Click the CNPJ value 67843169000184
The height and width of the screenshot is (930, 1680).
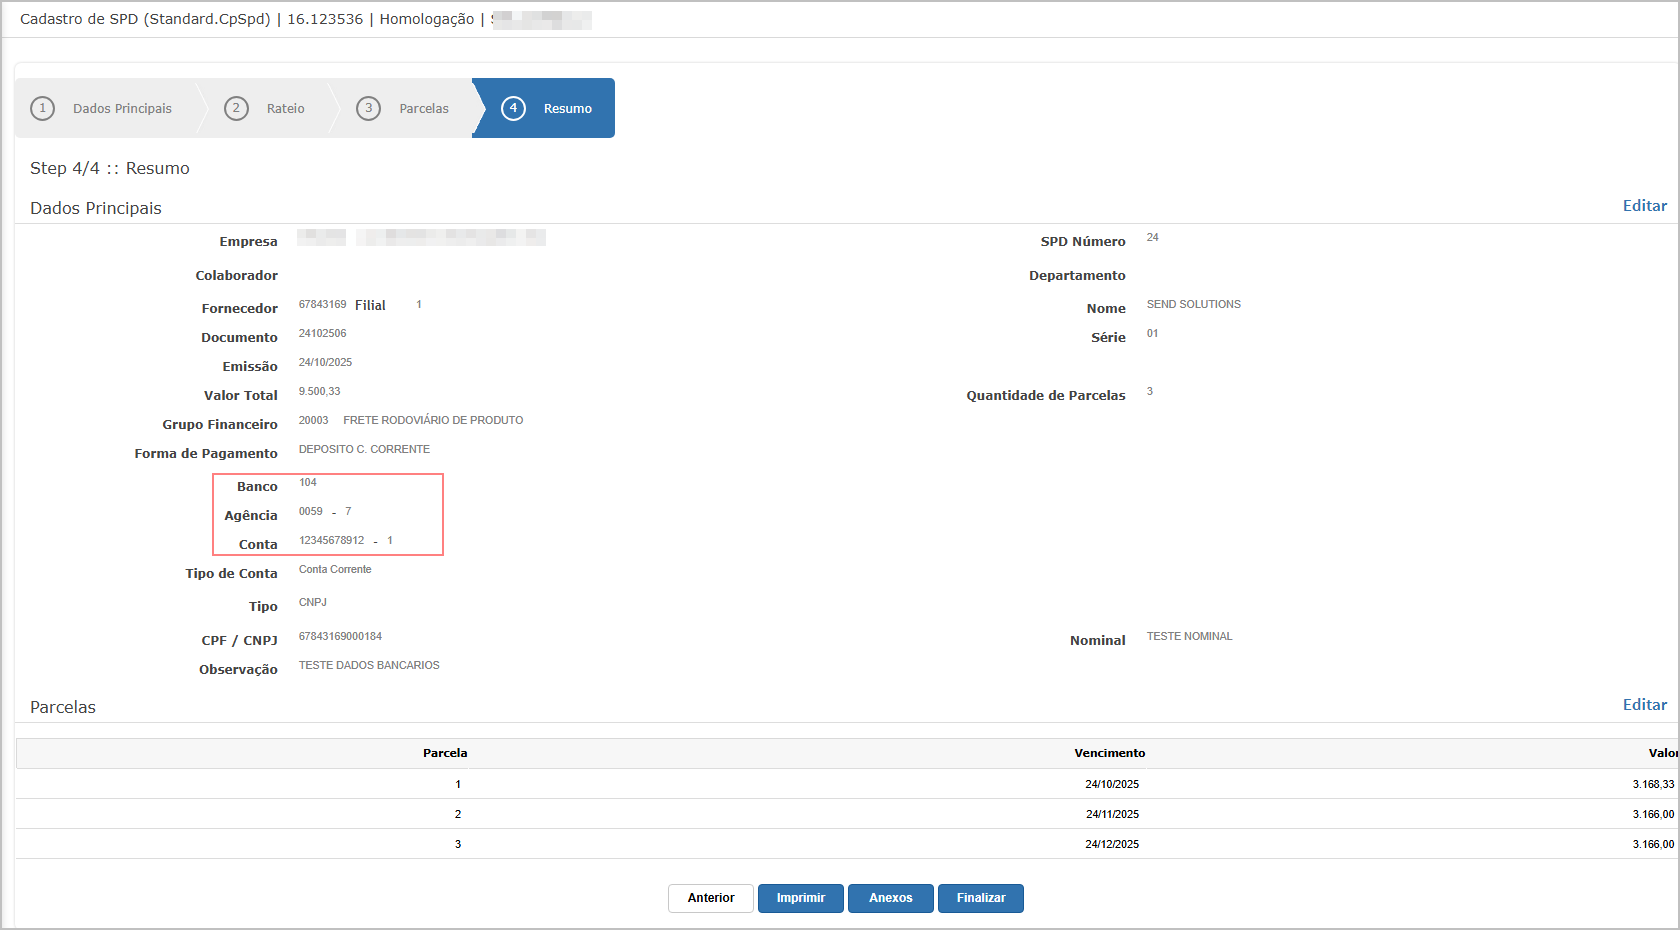pyautogui.click(x=340, y=636)
